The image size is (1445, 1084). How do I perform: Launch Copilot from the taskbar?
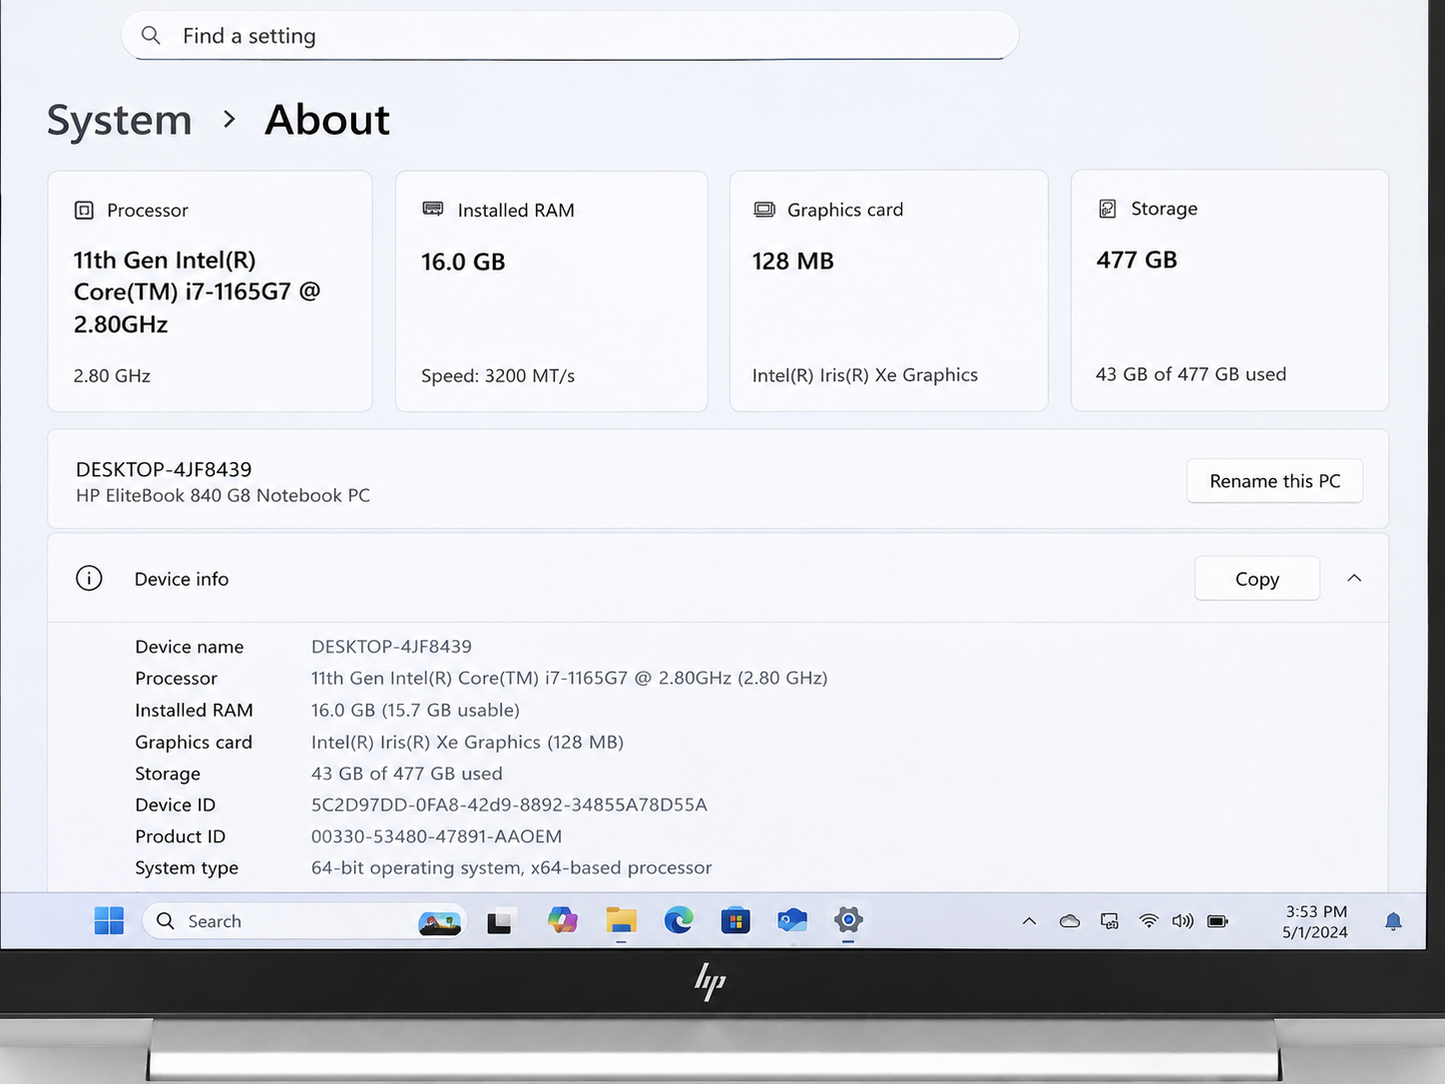563,921
